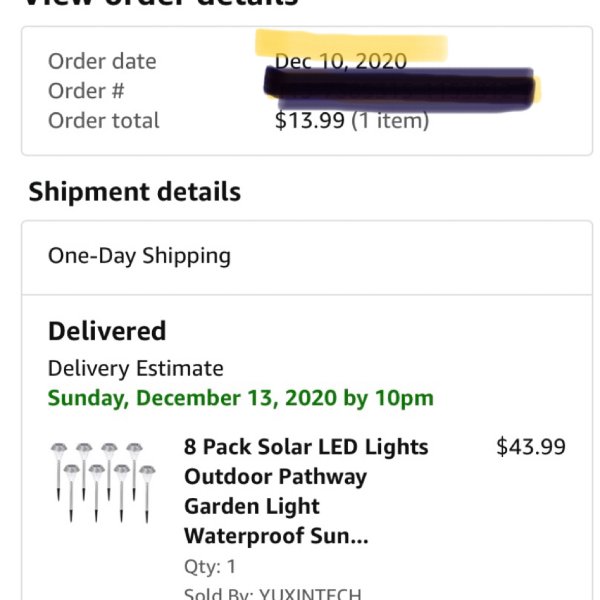Select the Shipment details heading

point(135,192)
